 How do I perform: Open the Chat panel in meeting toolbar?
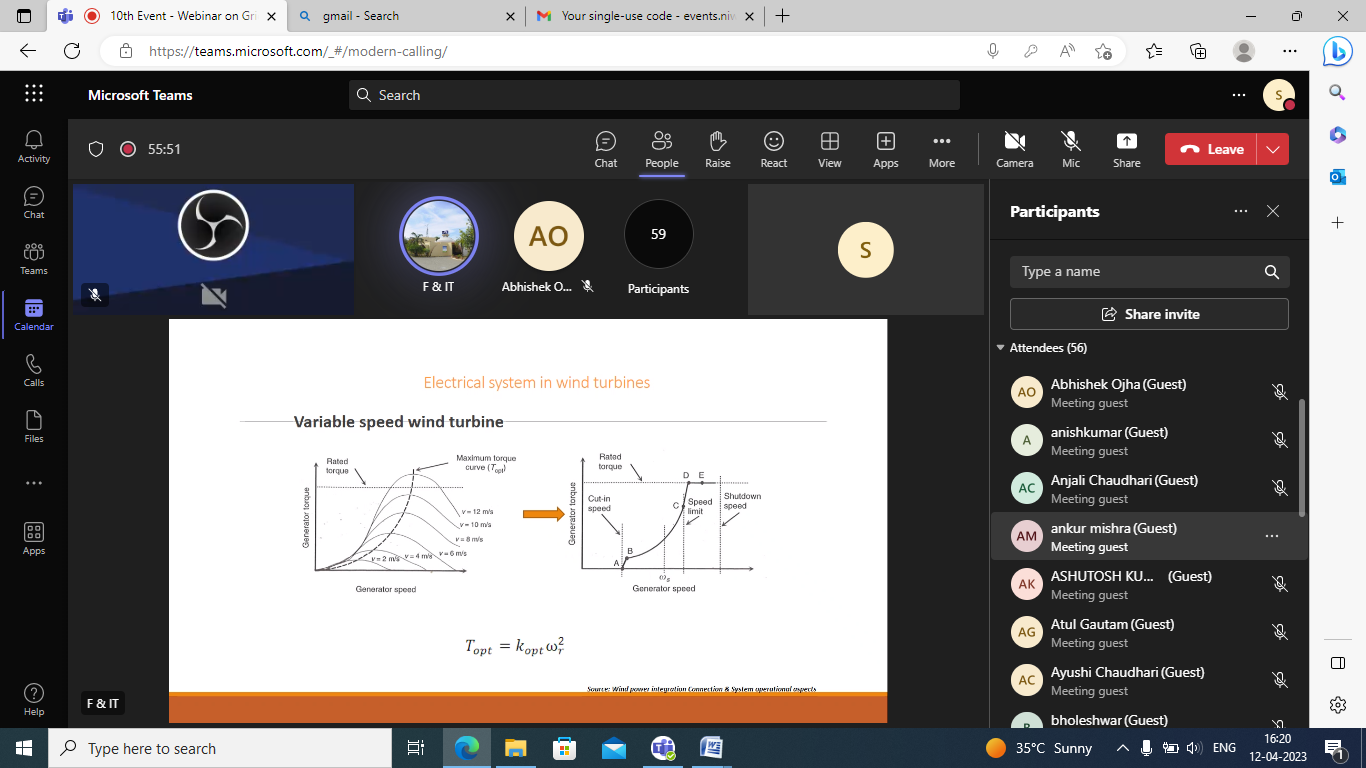pos(605,149)
